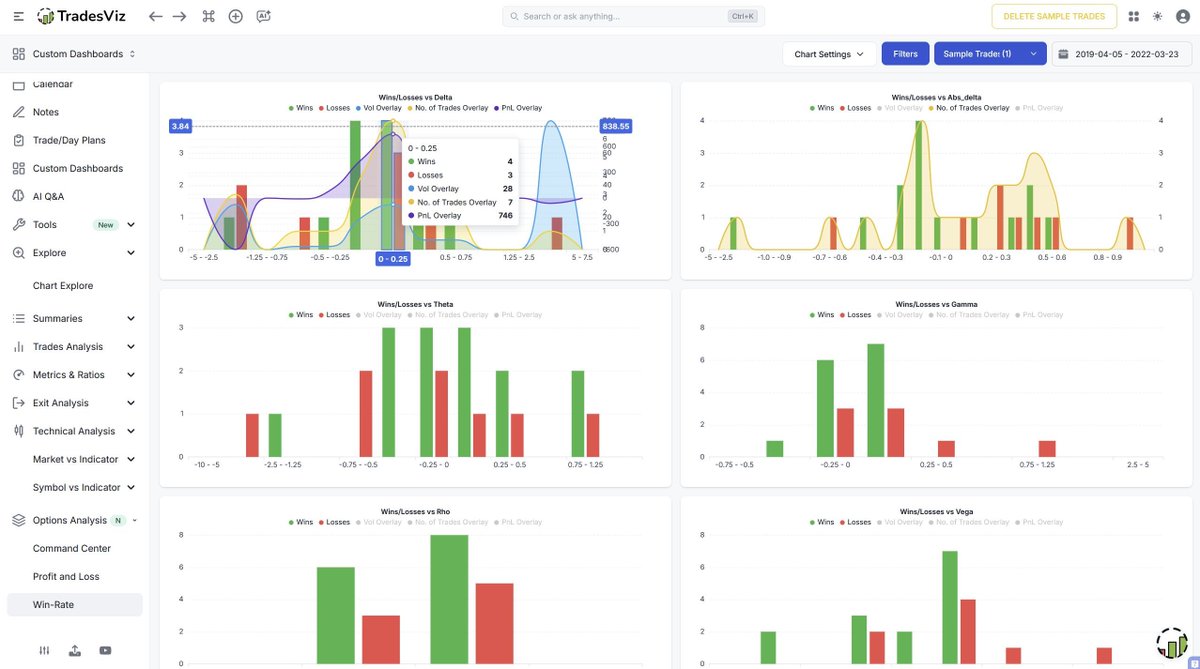Collapse sidebar with the hamburger menu icon
Viewport: 1200px width, 669px height.
(18, 16)
